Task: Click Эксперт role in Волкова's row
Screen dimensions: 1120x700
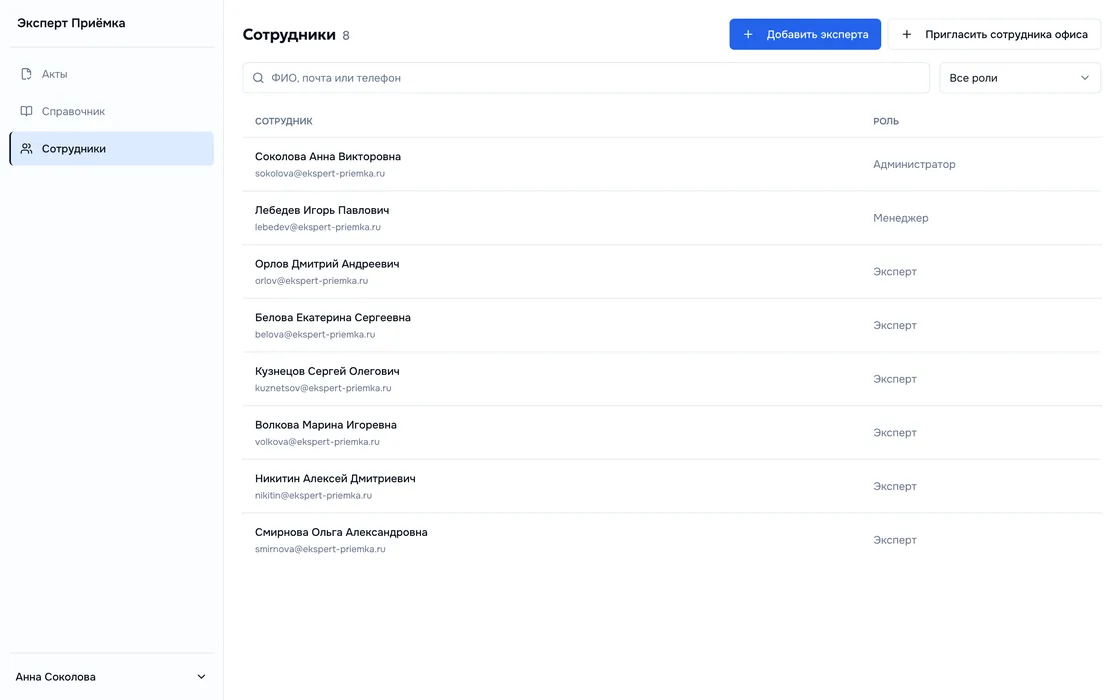Action: click(x=895, y=432)
